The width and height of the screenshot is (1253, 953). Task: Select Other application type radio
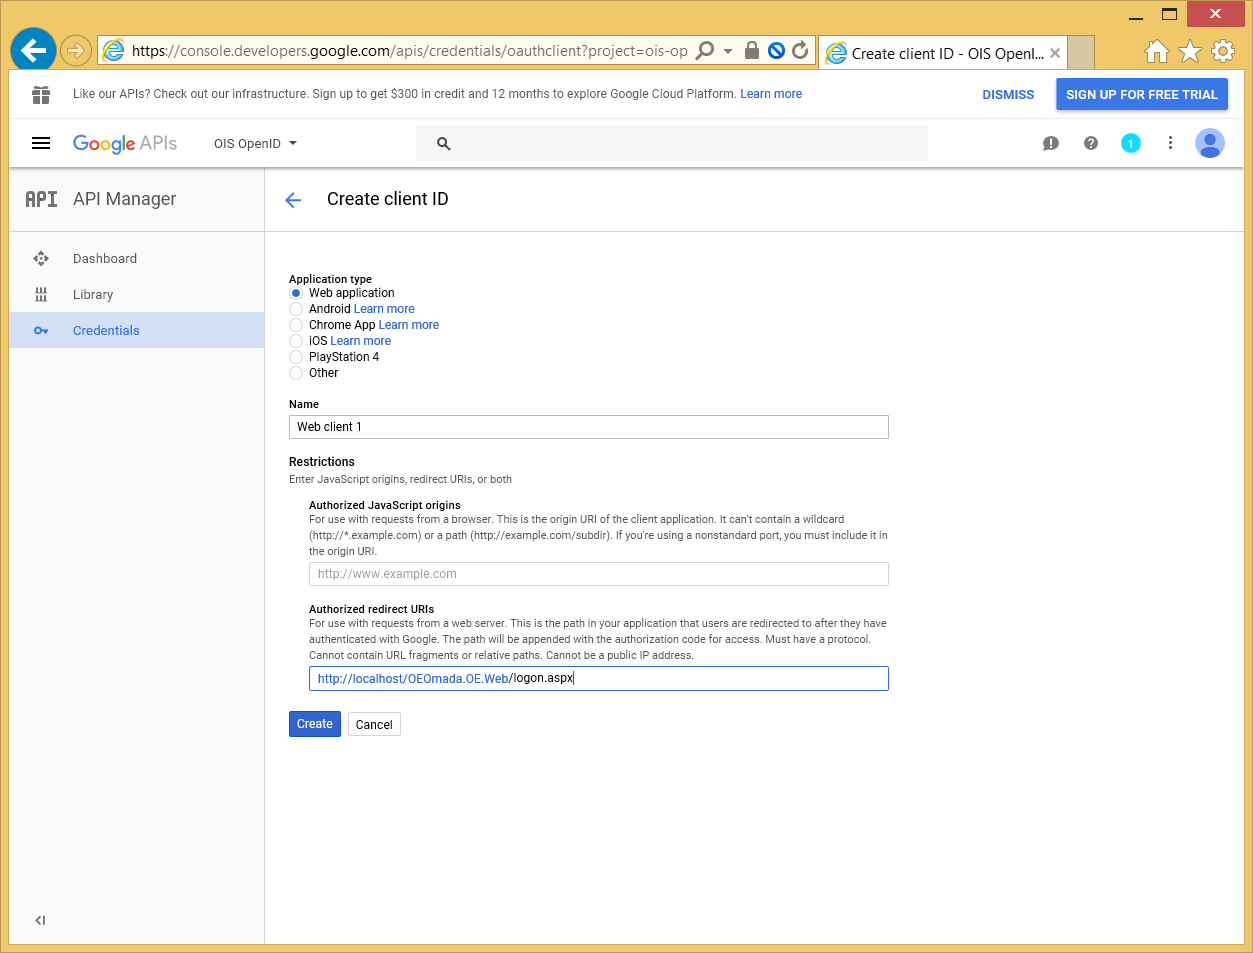[296, 373]
